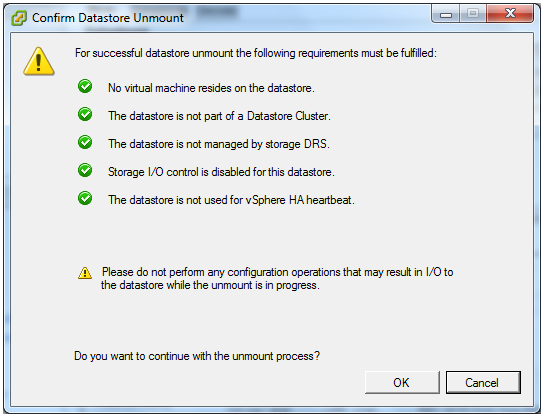Click the not managed by storage DRS text
The width and height of the screenshot is (545, 420).
point(219,144)
